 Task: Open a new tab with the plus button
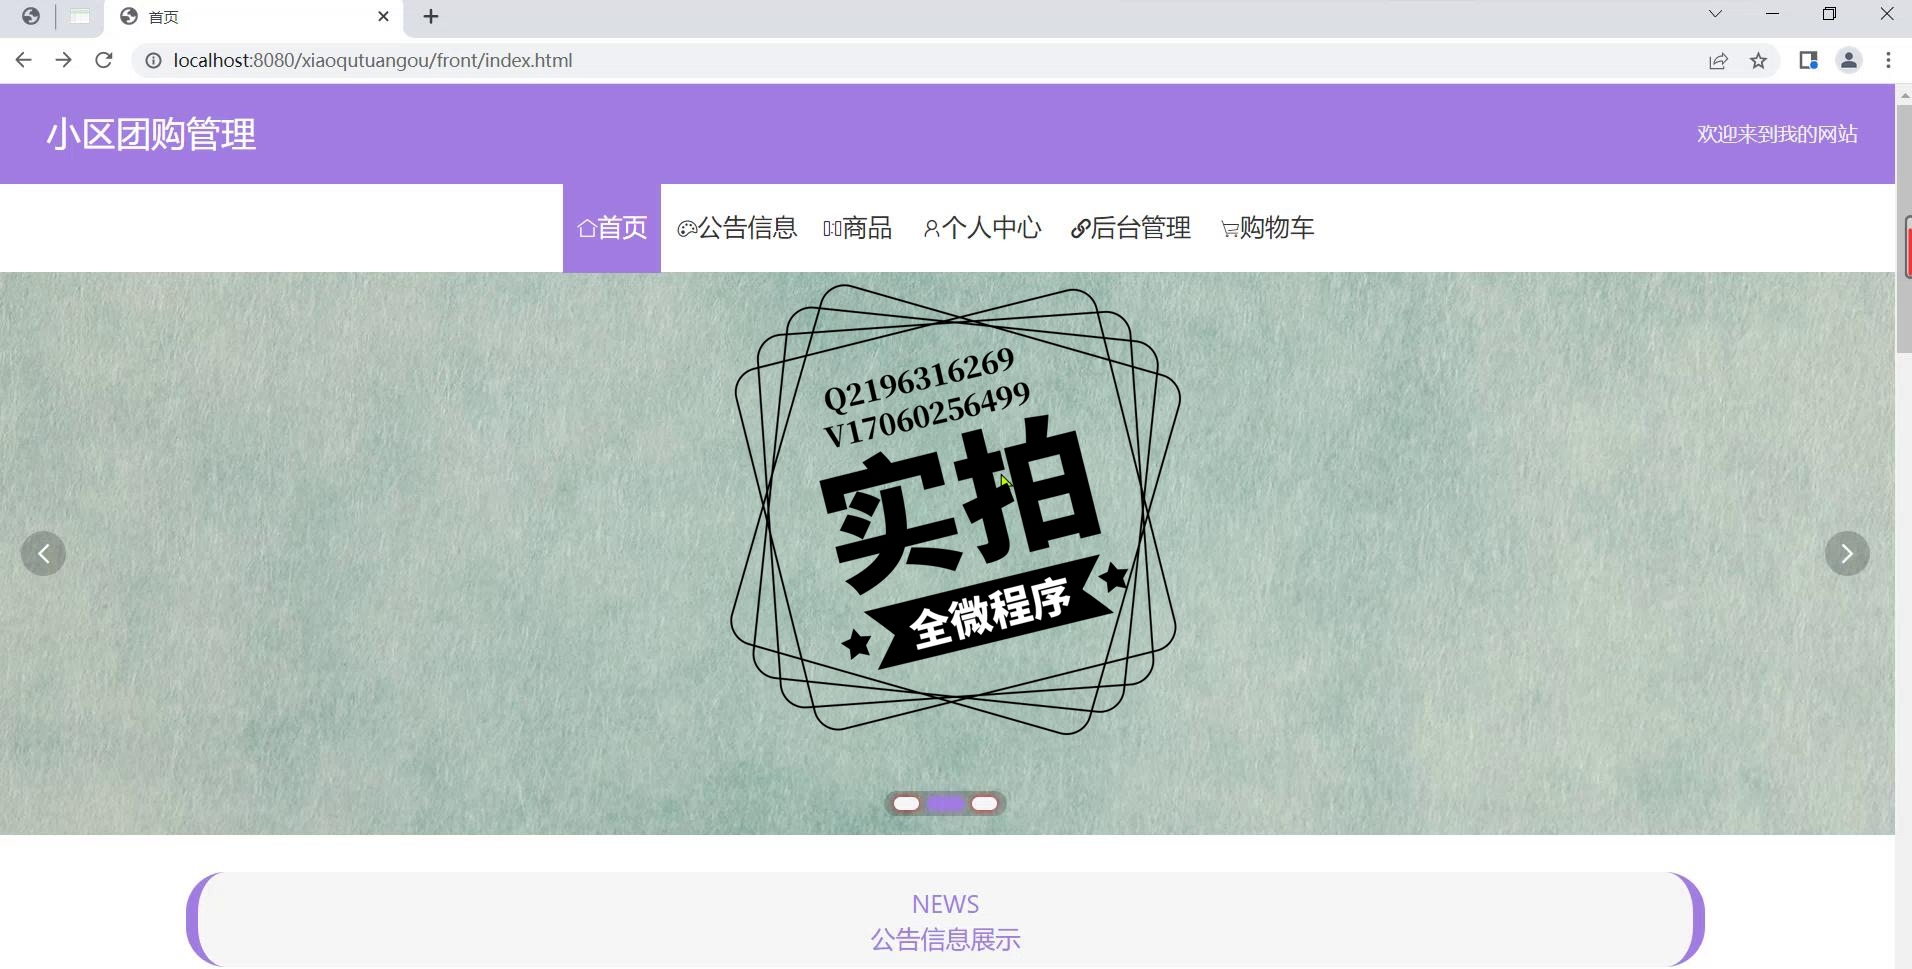point(431,16)
